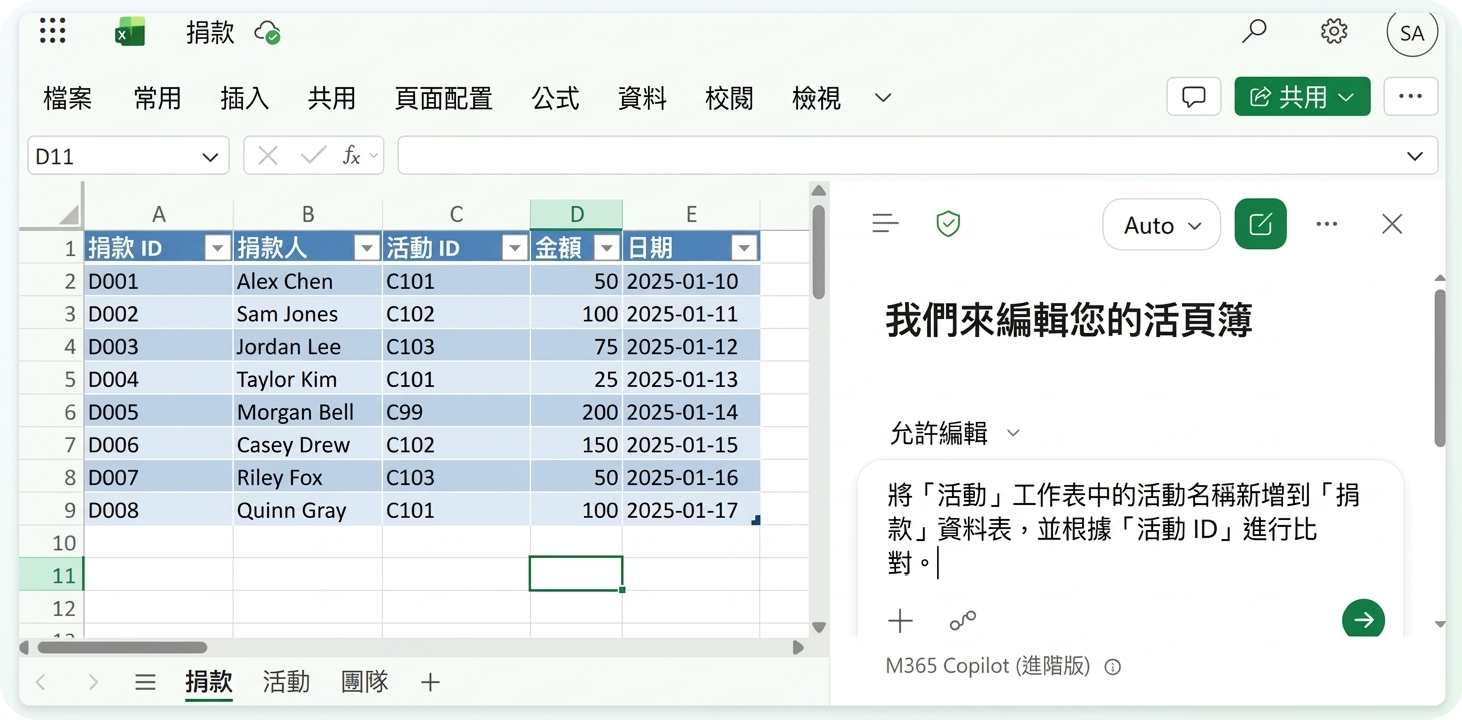The width and height of the screenshot is (1462, 720).
Task: Add a new sheet with the plus
Action: pyautogui.click(x=430, y=683)
